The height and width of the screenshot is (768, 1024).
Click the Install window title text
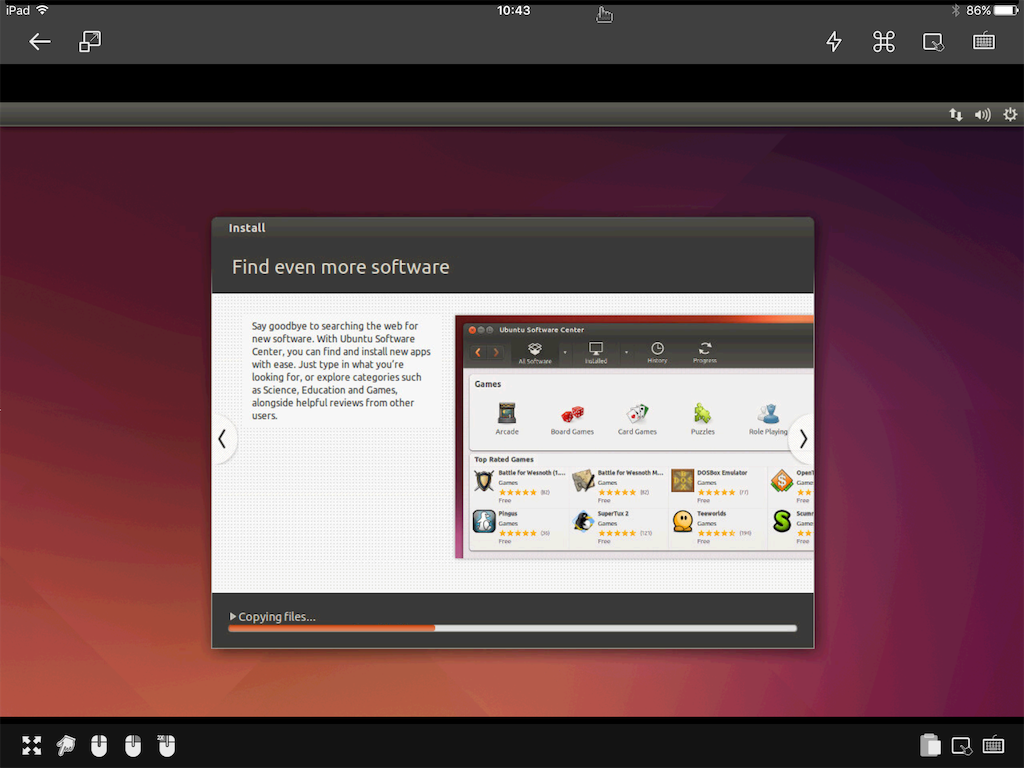(x=247, y=228)
